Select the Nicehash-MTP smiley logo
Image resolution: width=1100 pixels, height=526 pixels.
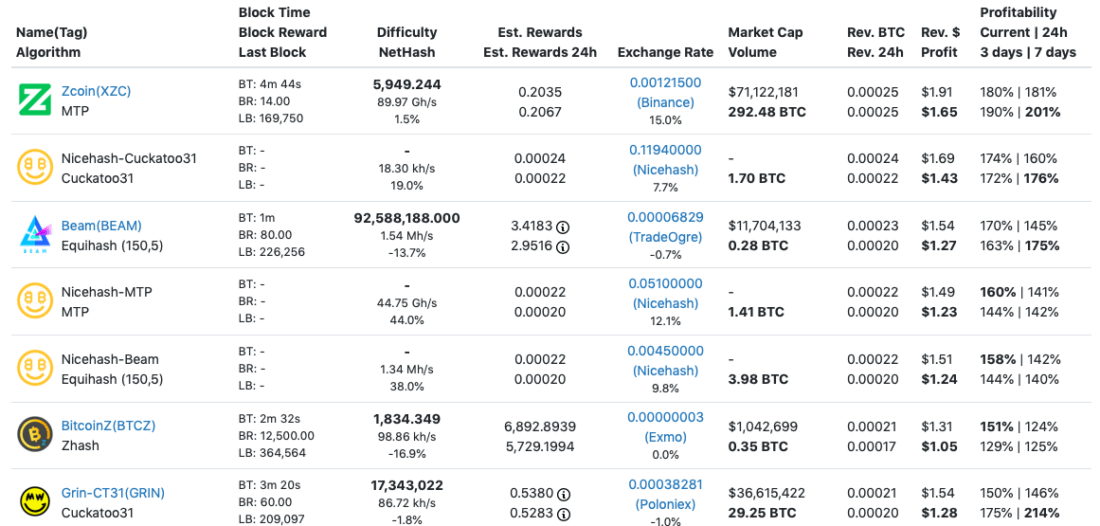(35, 302)
